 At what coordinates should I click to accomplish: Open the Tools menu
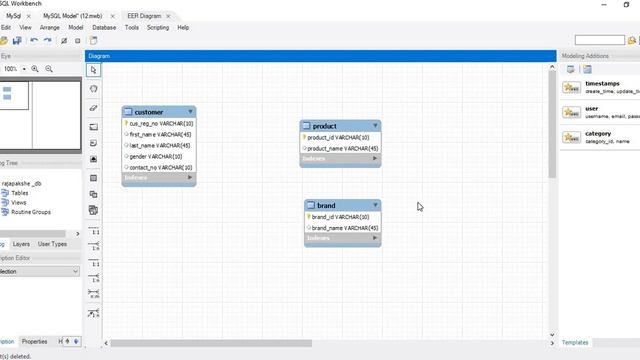[131, 27]
